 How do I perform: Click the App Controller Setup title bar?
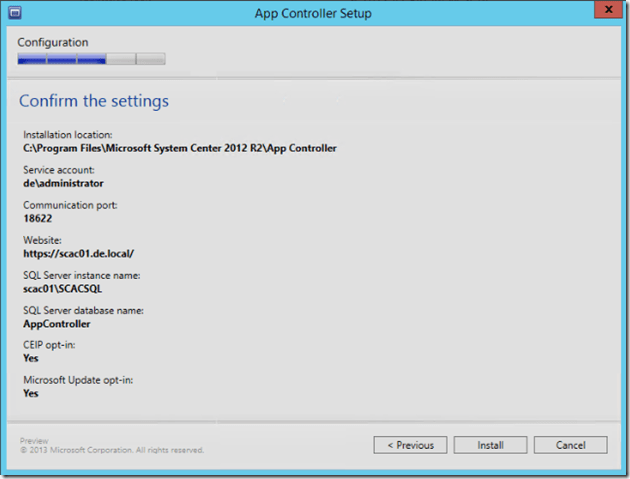(x=314, y=13)
